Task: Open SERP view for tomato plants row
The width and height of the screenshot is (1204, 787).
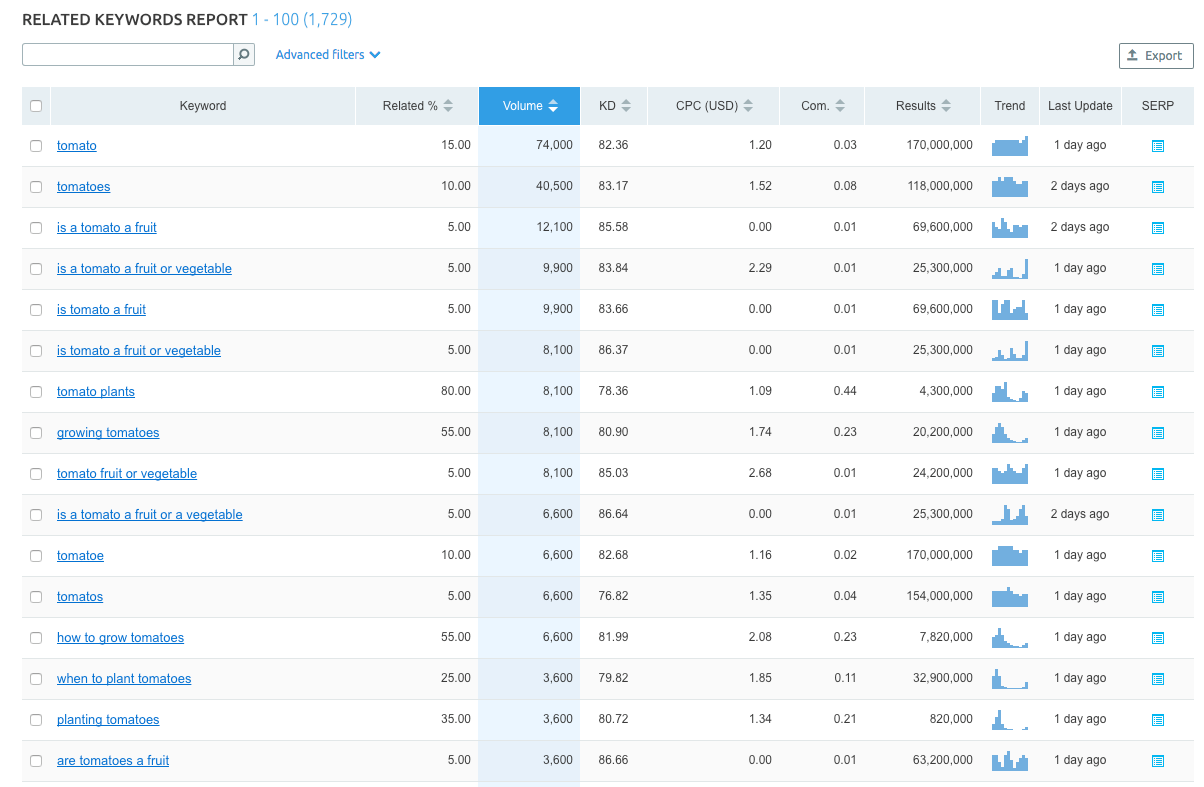Action: [x=1158, y=391]
